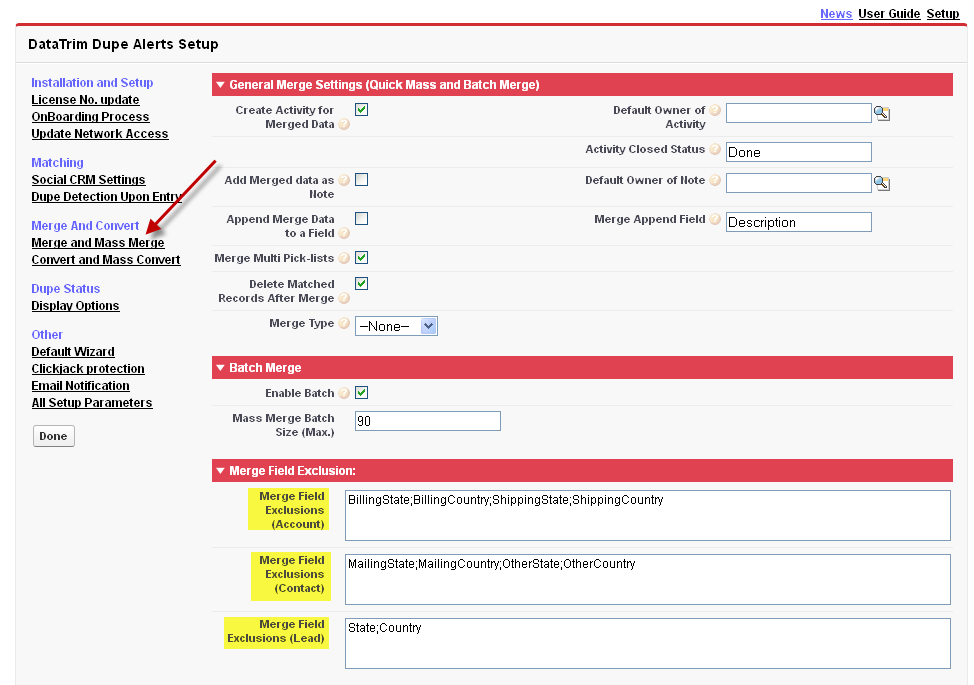
Task: Open the News link at top
Action: pos(836,14)
